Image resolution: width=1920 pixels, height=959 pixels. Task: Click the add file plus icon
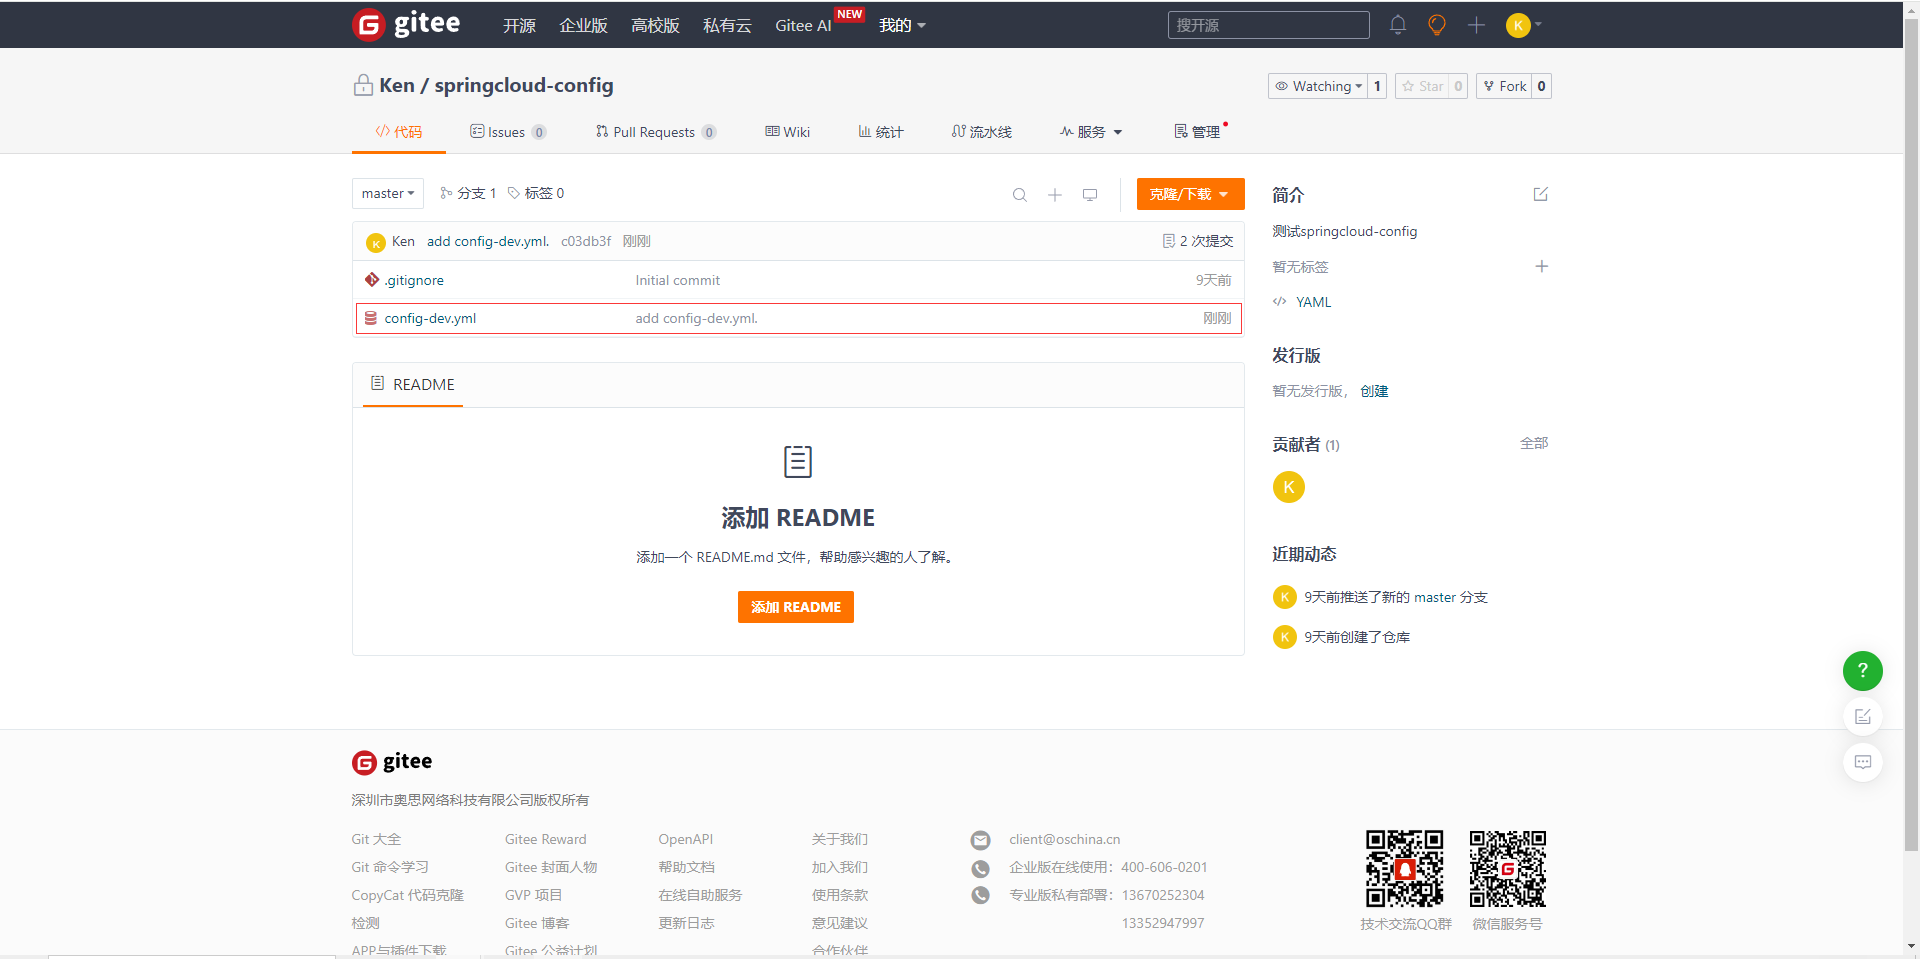1054,195
